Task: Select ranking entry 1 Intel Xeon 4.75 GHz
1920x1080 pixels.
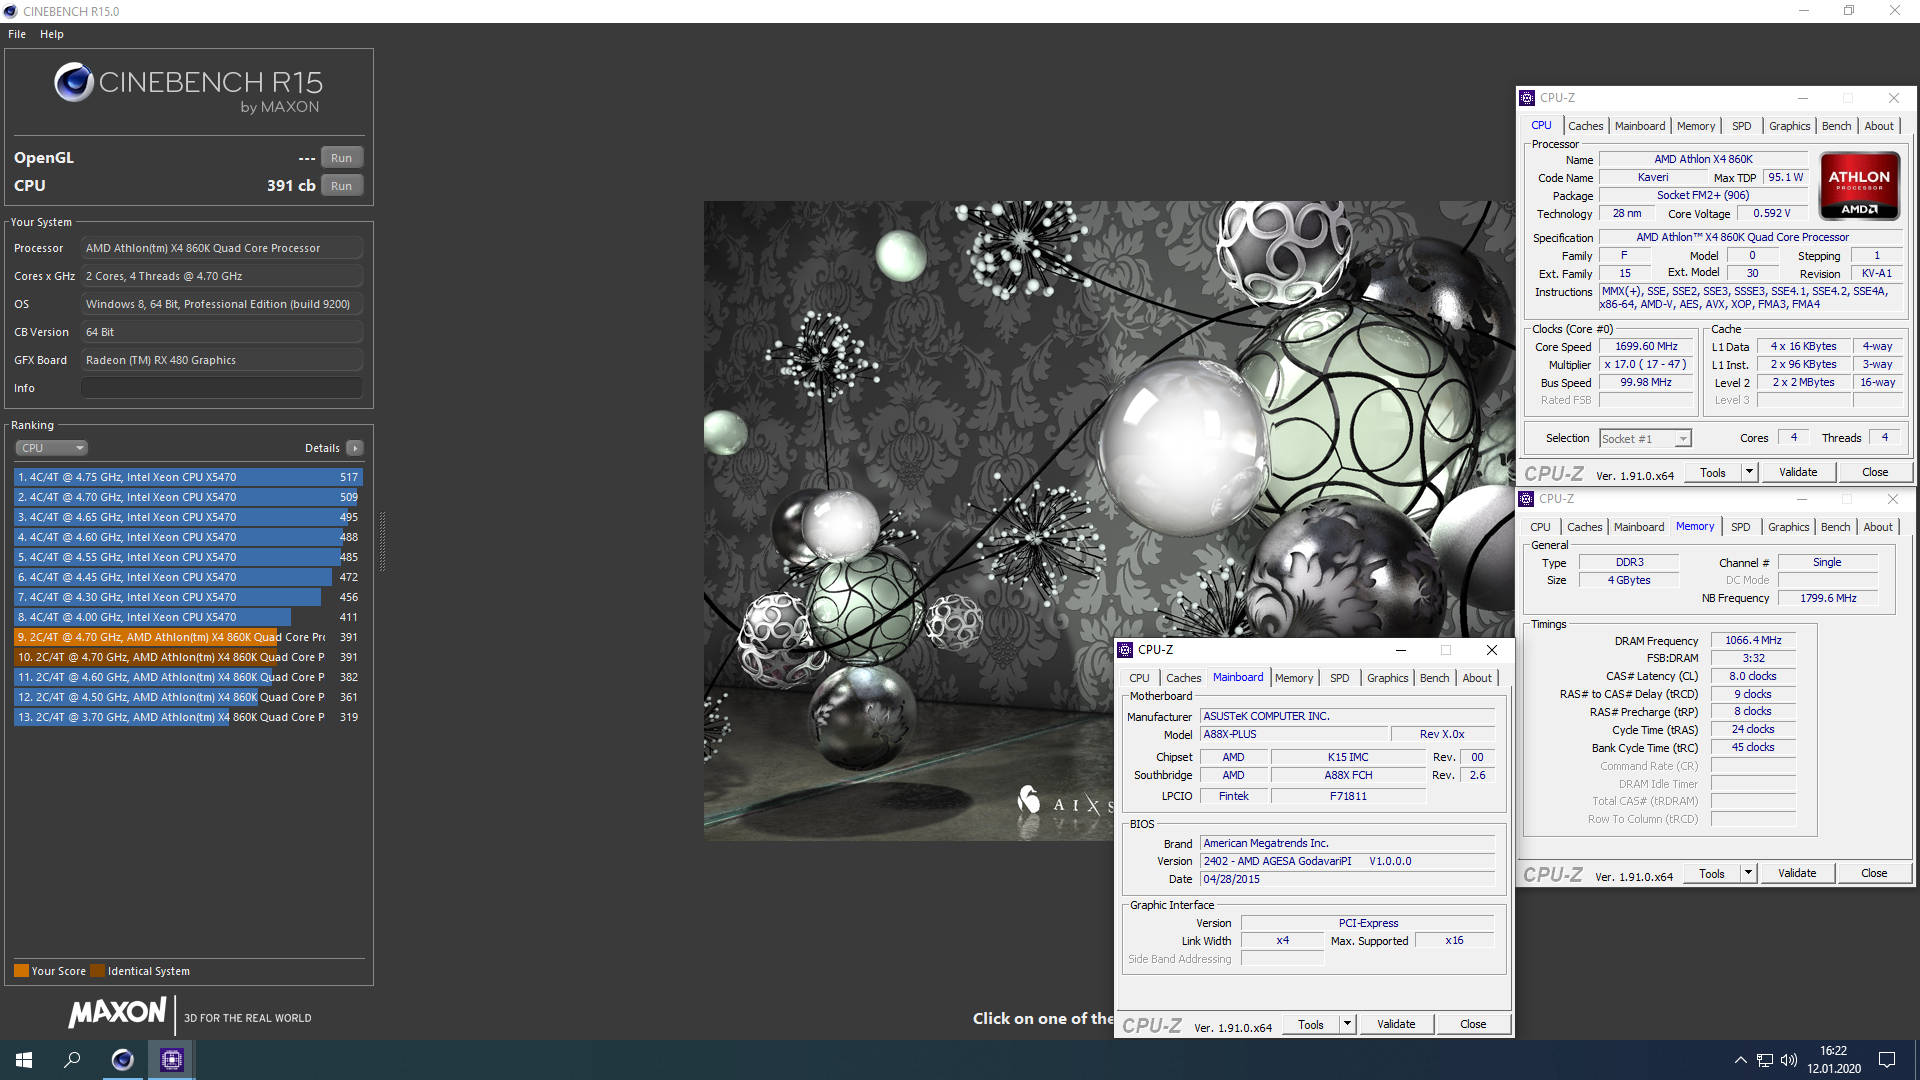Action: (x=188, y=477)
